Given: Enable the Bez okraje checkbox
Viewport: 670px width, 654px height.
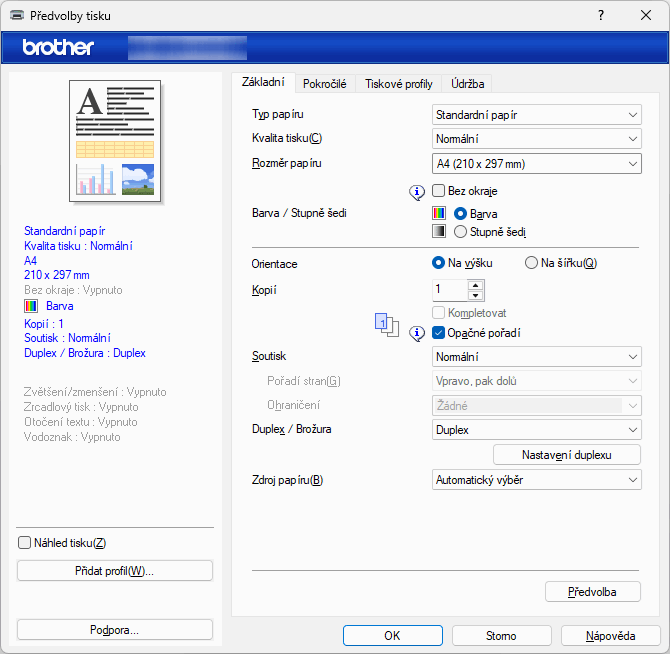Looking at the screenshot, I should [x=438, y=191].
